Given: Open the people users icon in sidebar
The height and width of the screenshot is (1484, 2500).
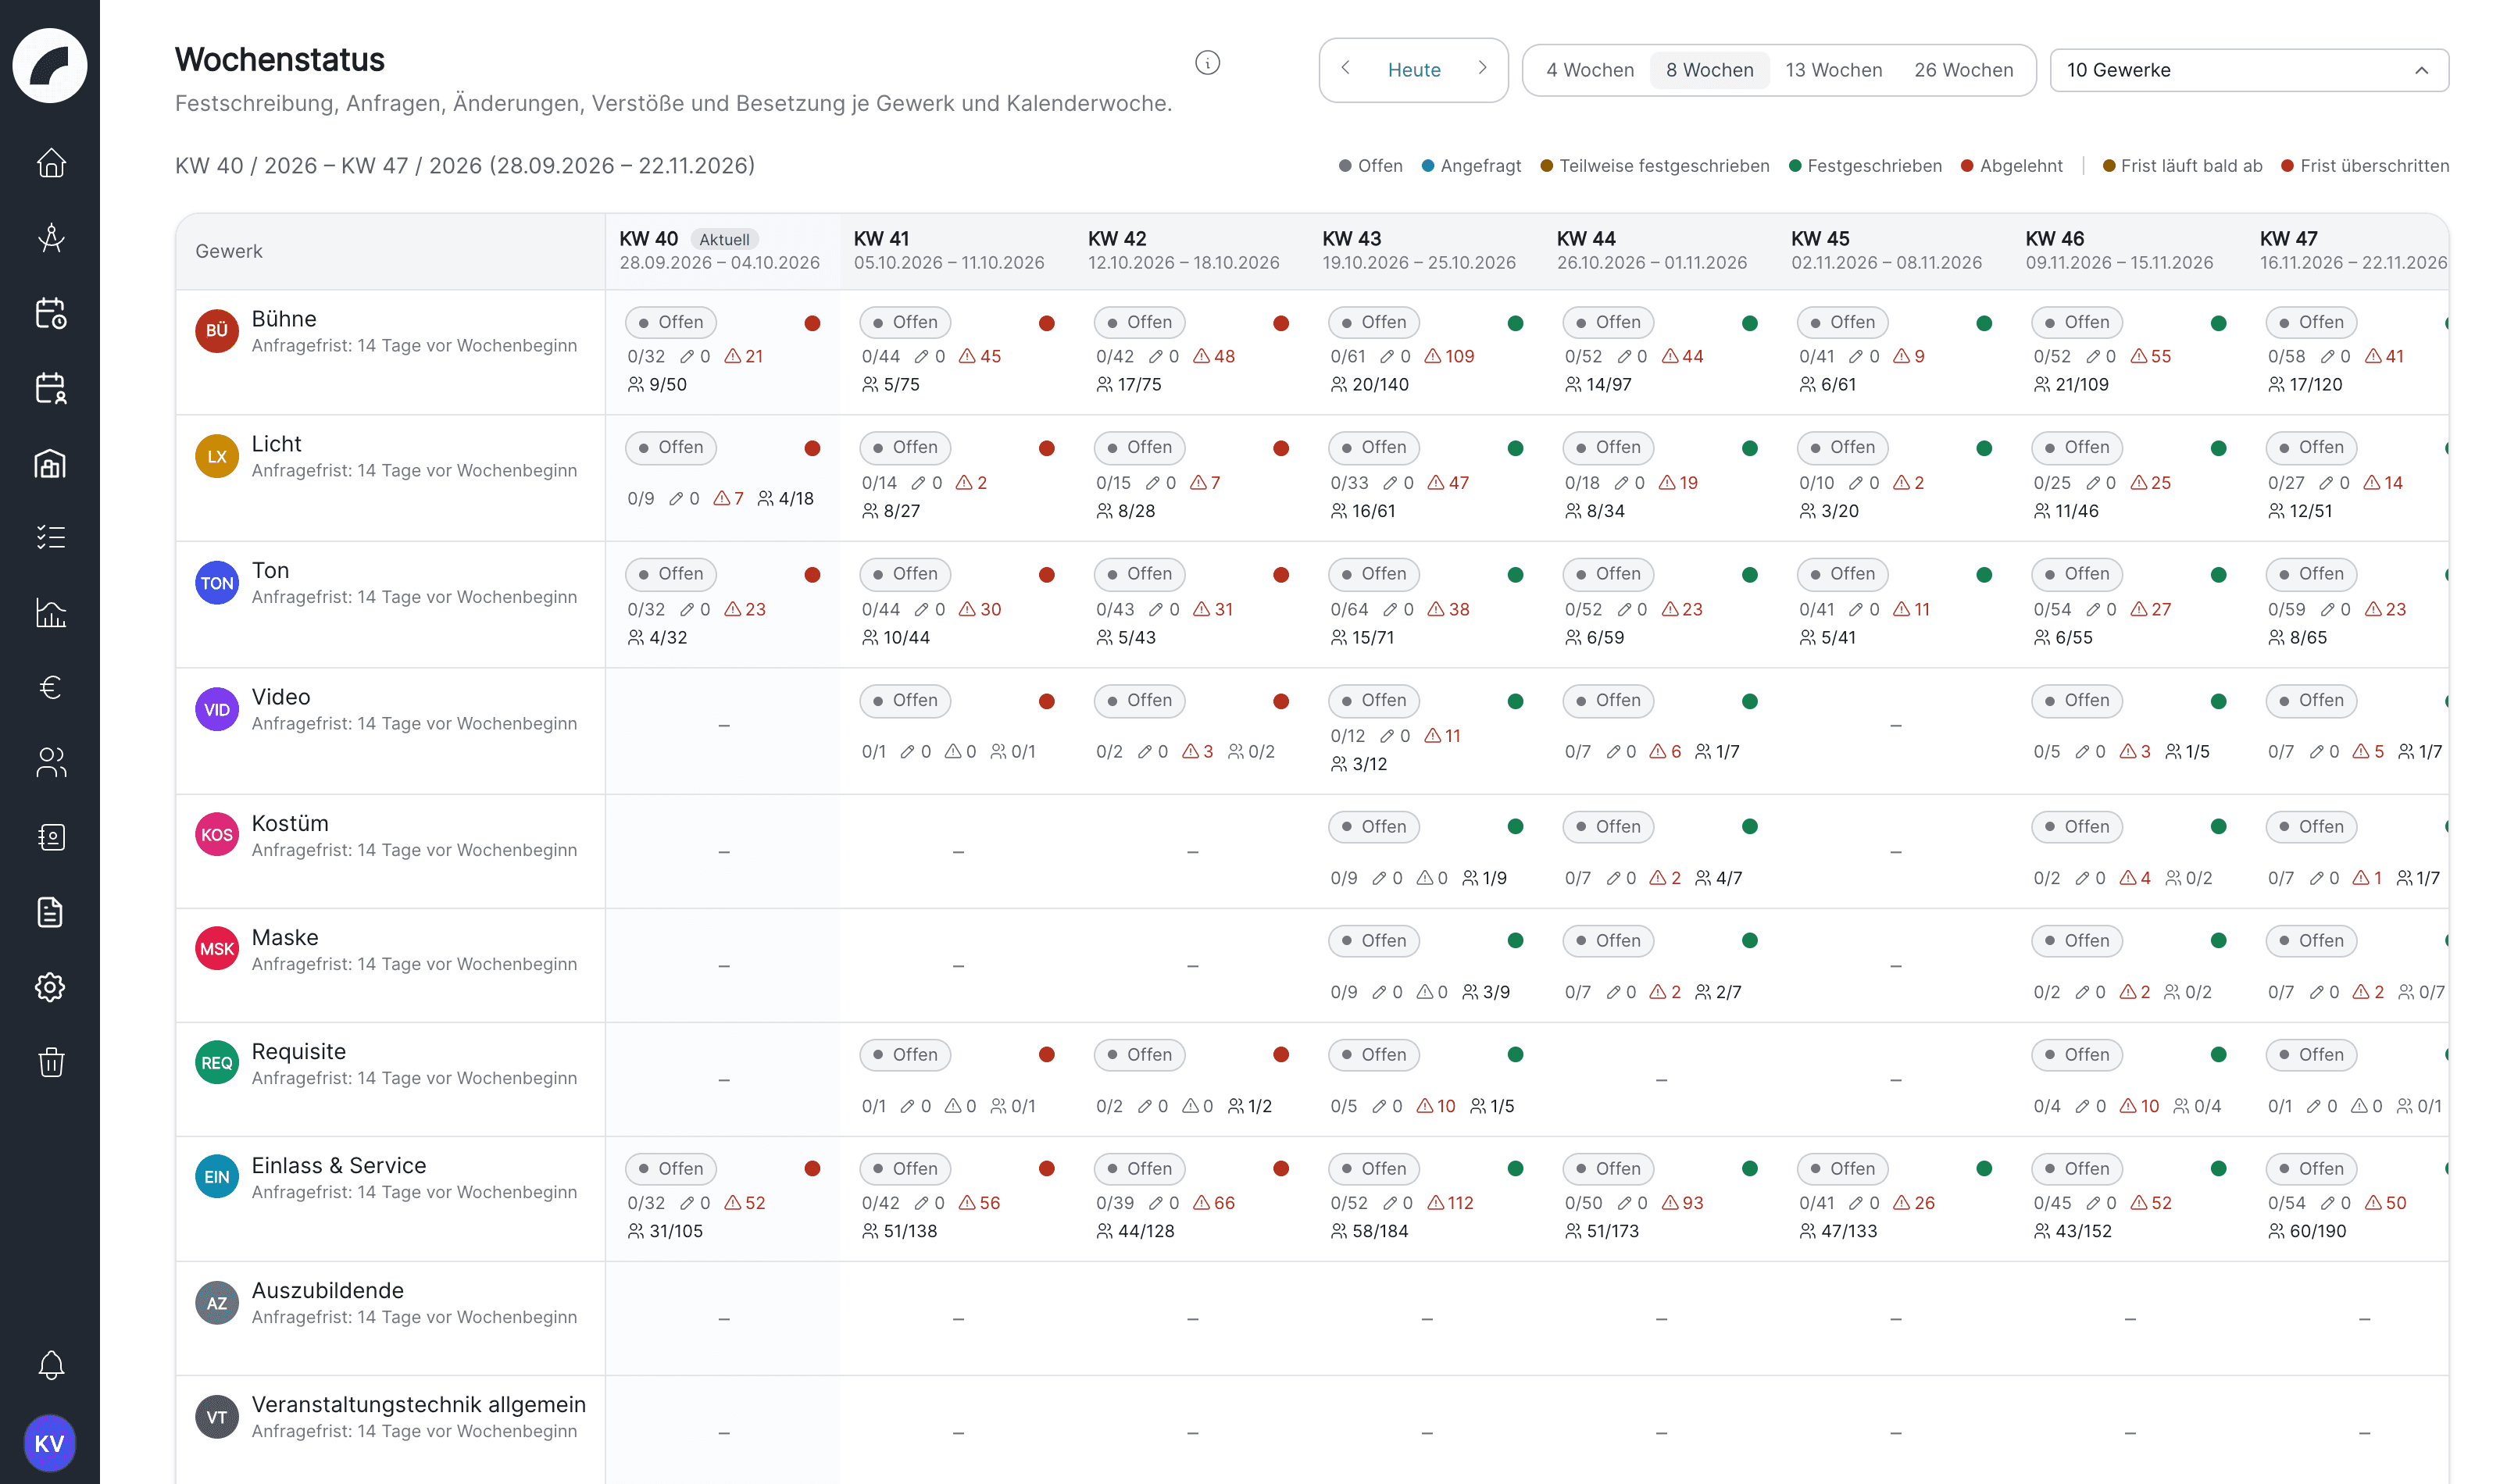Looking at the screenshot, I should point(50,762).
